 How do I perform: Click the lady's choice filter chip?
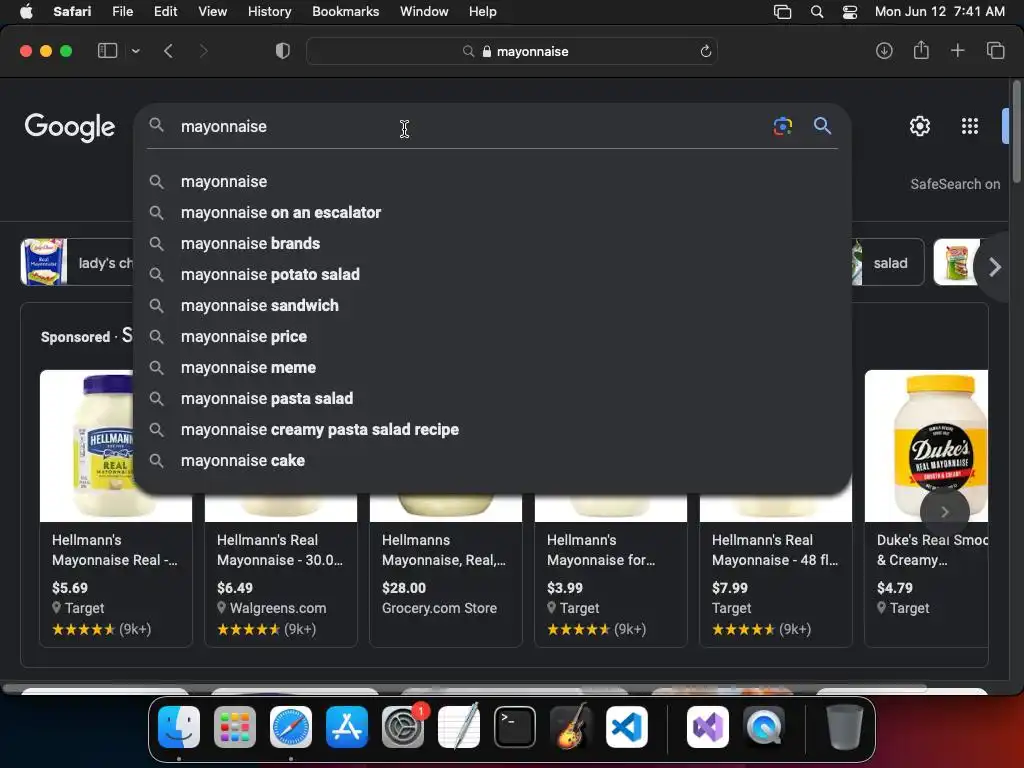(77, 263)
